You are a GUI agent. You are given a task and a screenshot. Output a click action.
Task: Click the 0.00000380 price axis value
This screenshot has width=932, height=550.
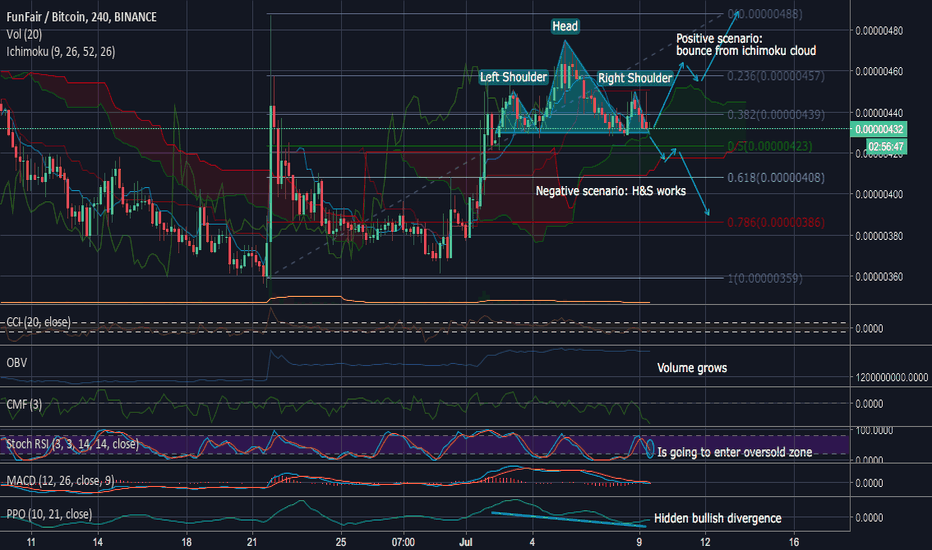(x=879, y=236)
